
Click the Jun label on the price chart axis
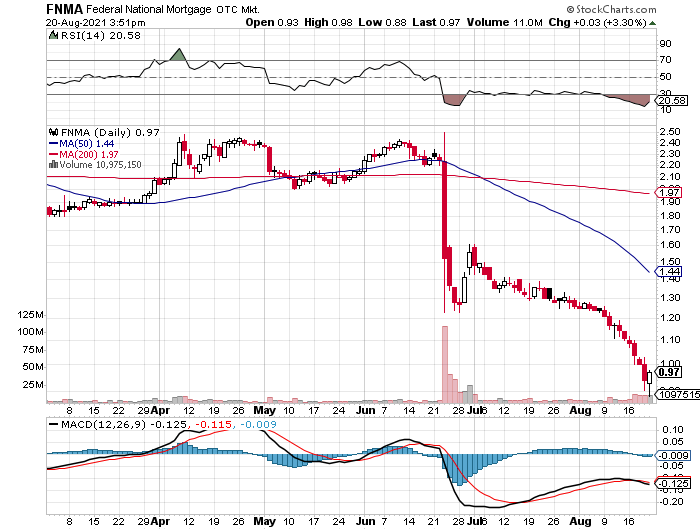tap(366, 410)
